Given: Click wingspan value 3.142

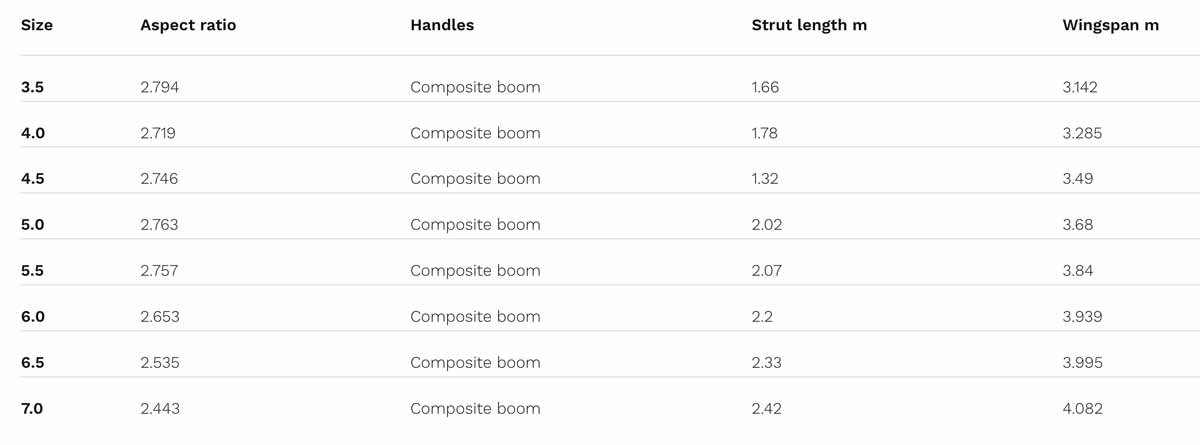Looking at the screenshot, I should click(x=1080, y=87).
